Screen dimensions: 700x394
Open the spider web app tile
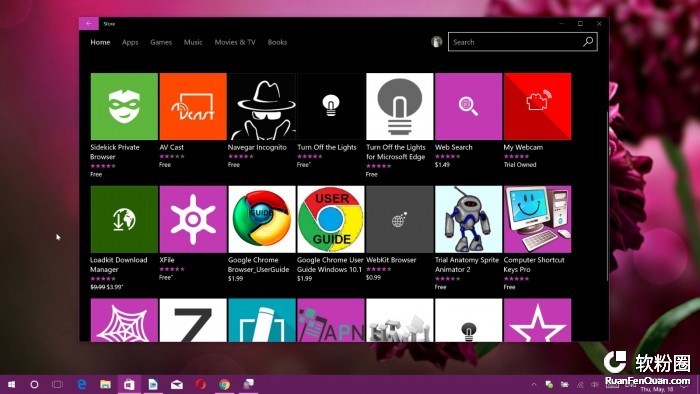pos(124,320)
